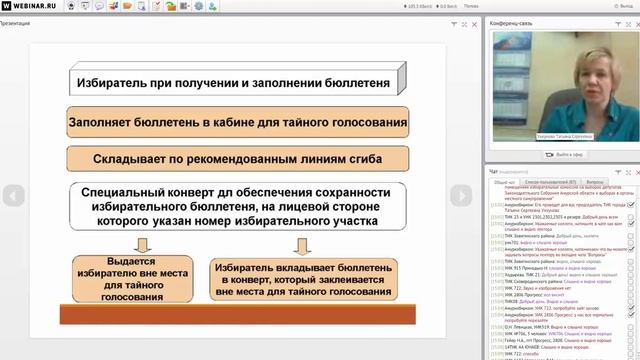Expand the Presentation panel to fullscreen

coord(464,24)
